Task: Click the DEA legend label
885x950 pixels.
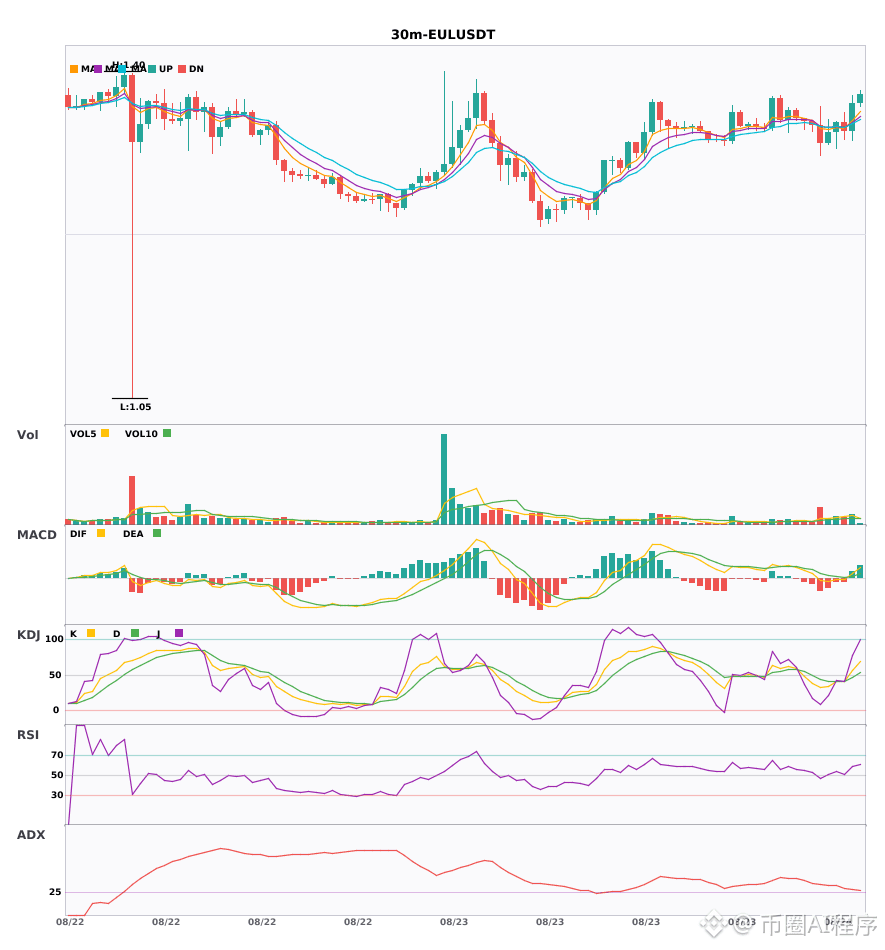Action: (x=133, y=534)
